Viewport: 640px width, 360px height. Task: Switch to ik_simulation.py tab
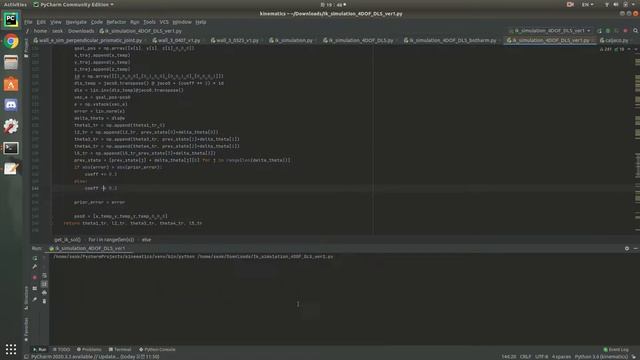coord(291,40)
